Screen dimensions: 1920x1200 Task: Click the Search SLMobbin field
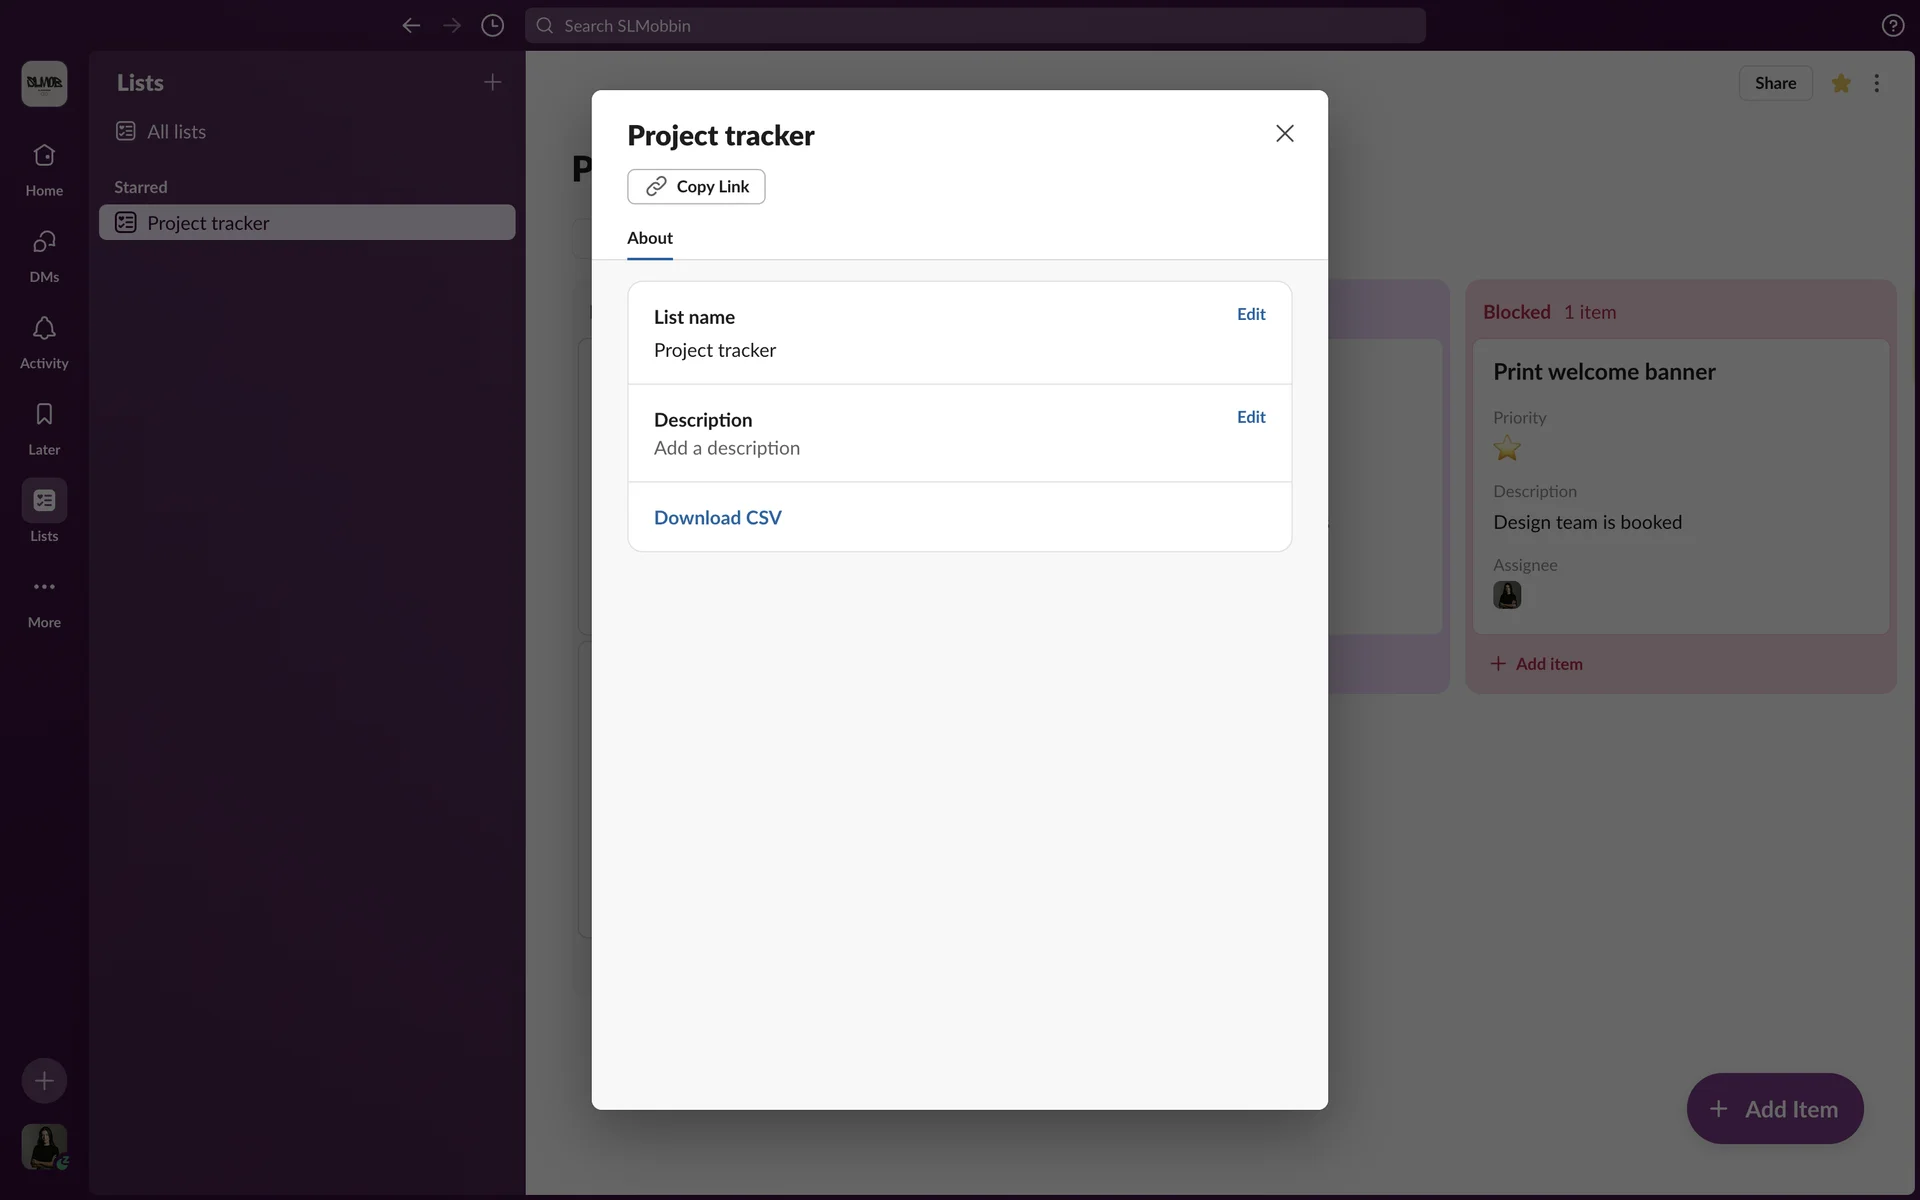pos(975,26)
